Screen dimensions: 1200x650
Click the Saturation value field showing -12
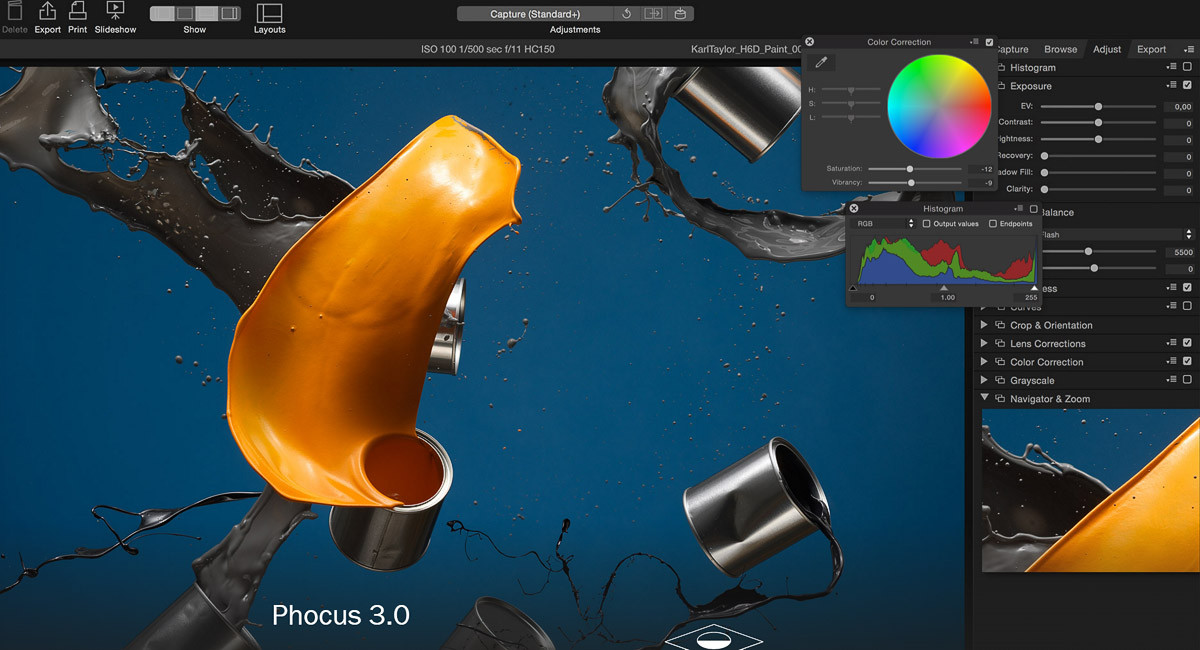(x=980, y=169)
